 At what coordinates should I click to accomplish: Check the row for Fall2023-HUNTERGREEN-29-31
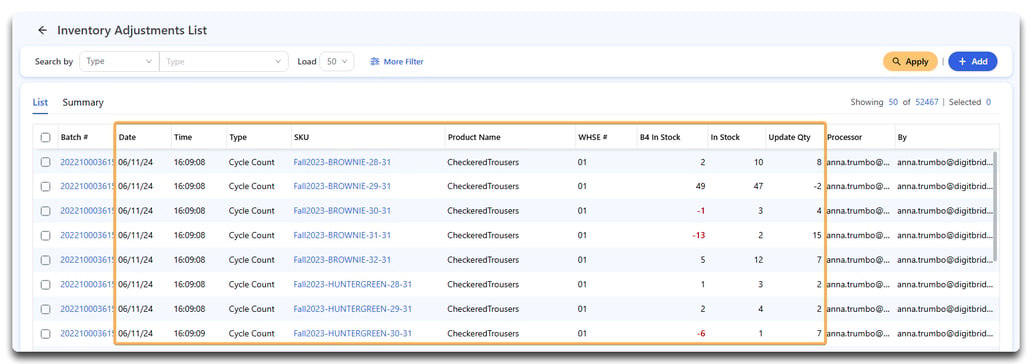45,309
